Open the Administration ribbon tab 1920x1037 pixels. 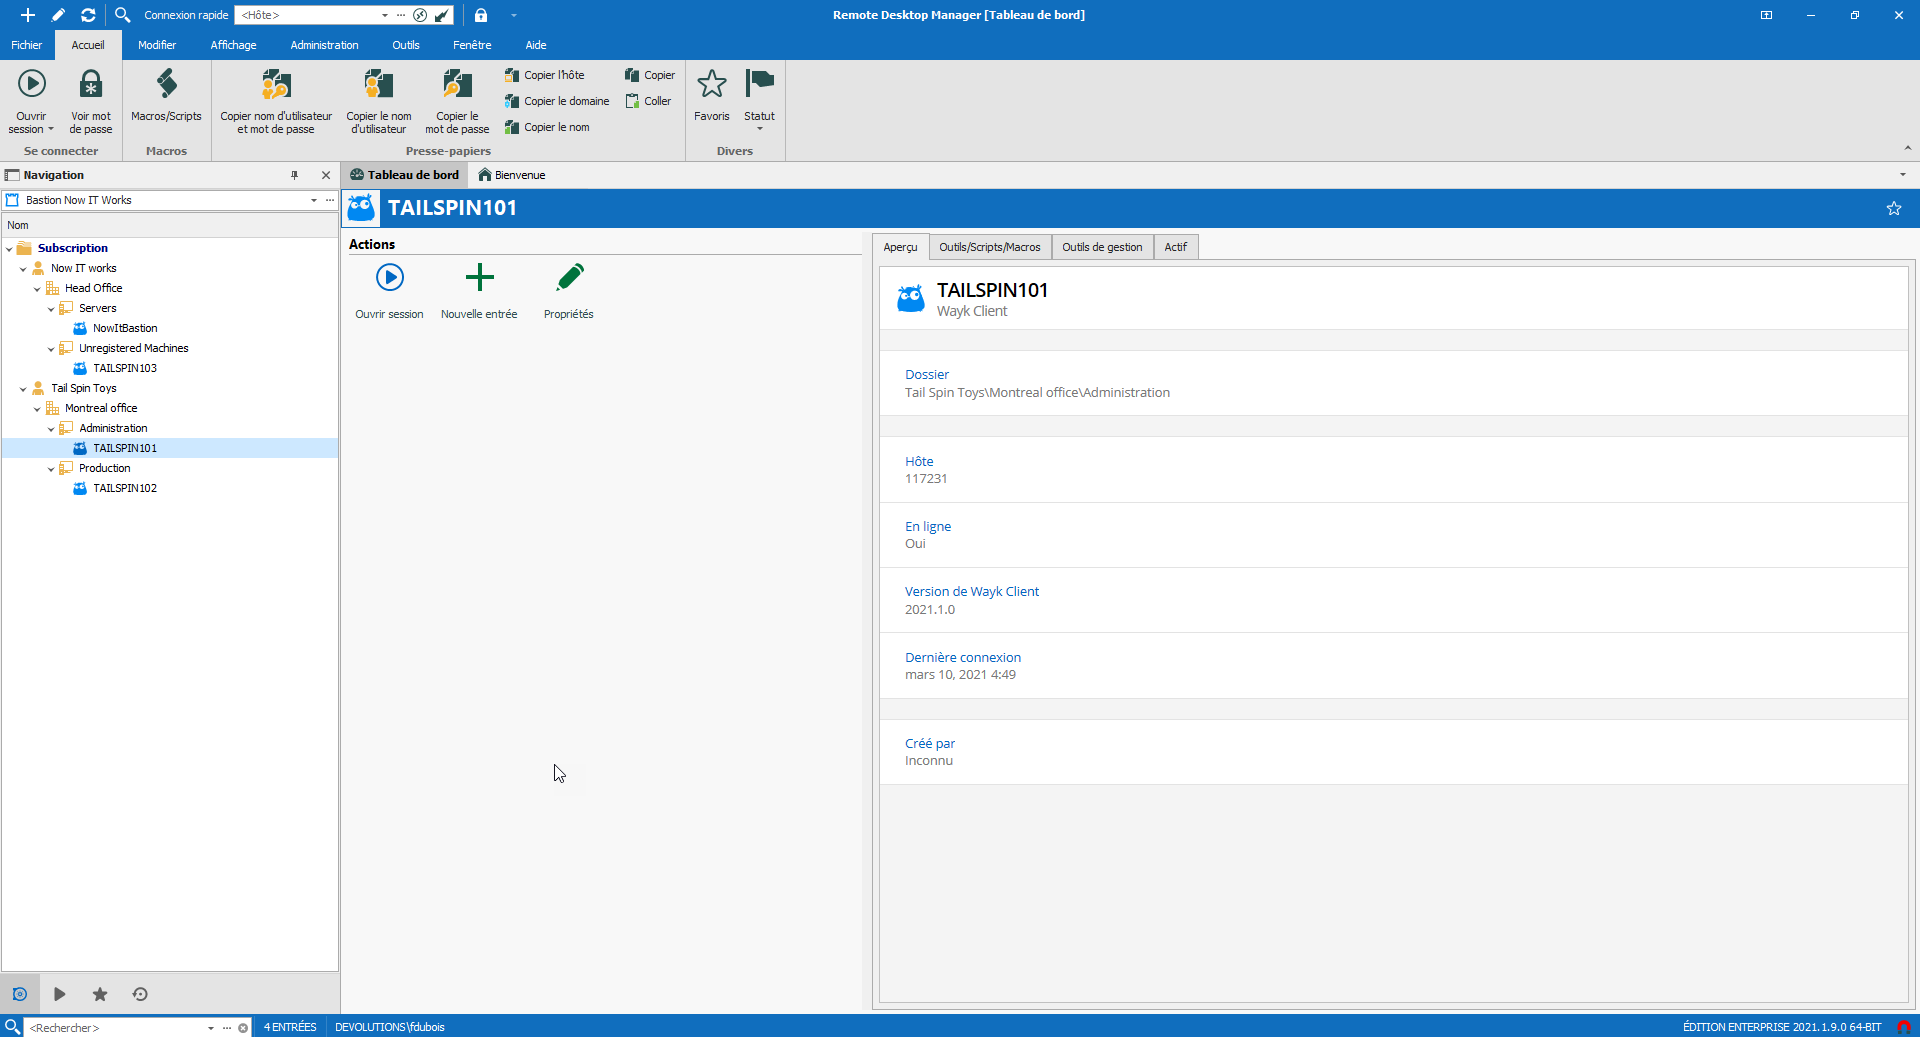pos(324,45)
